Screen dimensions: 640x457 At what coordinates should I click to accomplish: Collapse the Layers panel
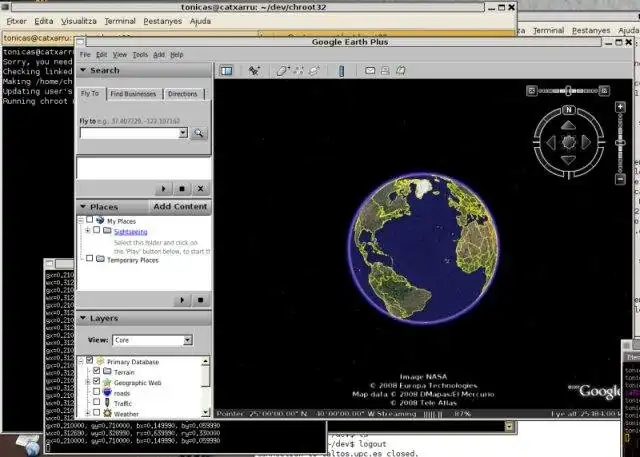83,318
